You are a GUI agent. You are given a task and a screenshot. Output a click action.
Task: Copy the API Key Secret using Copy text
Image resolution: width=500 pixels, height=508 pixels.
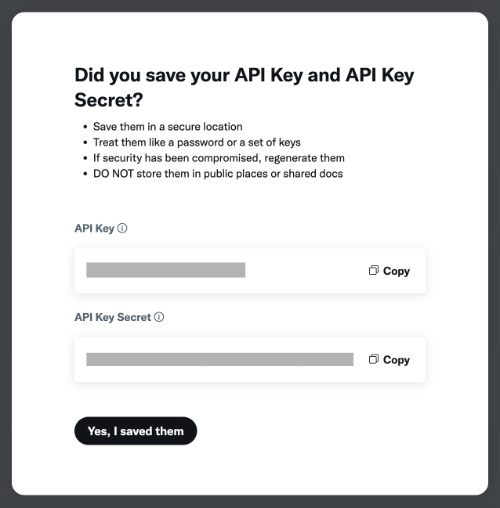point(396,360)
